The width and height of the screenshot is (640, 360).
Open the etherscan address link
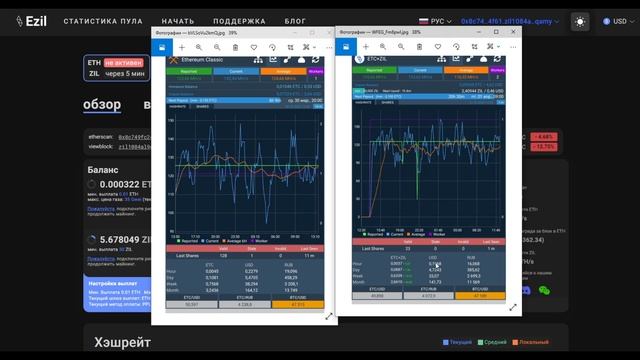[134, 137]
